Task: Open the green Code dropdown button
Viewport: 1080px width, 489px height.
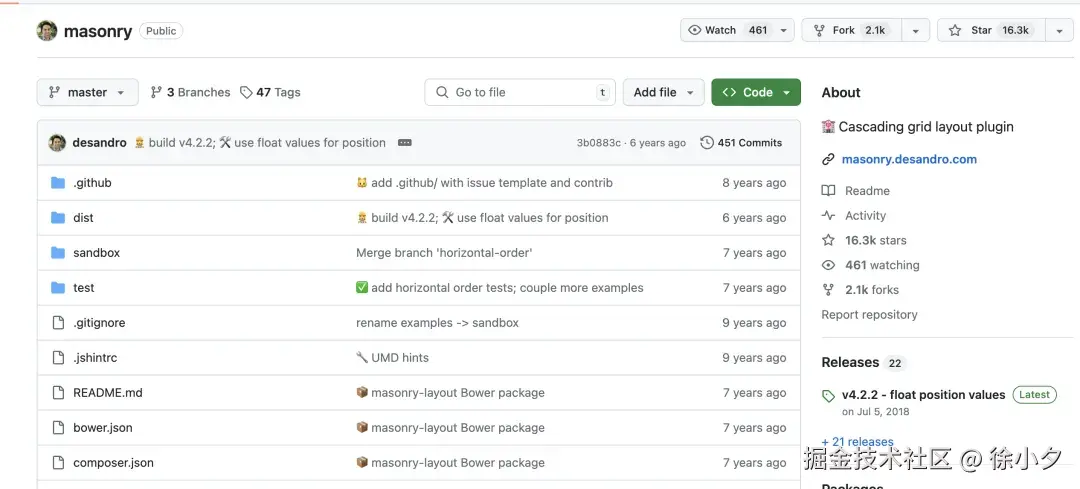Action: 756,92
